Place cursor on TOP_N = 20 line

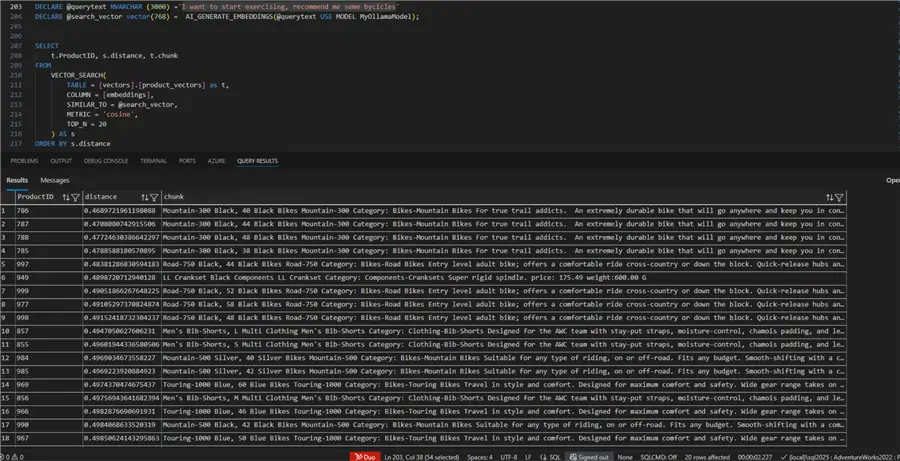87,124
